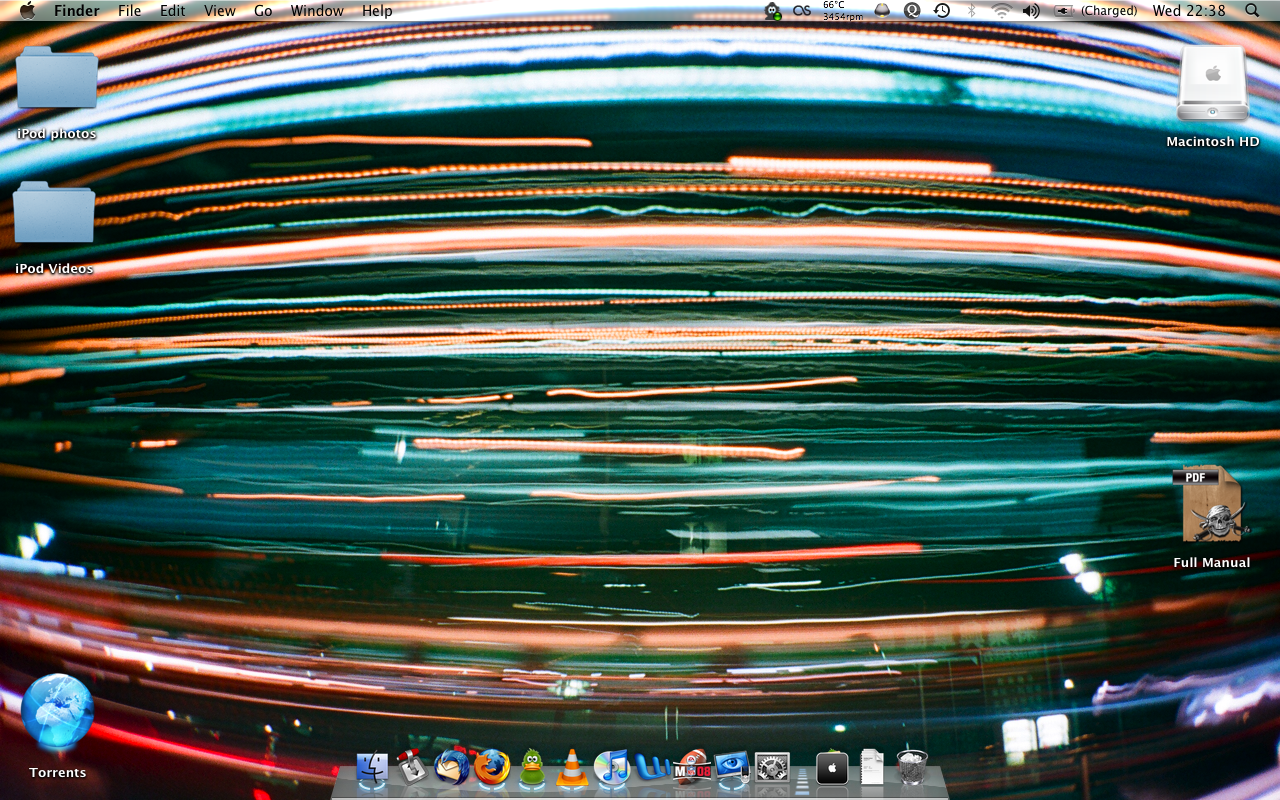Open Time Machine menu bar icon

coord(942,11)
